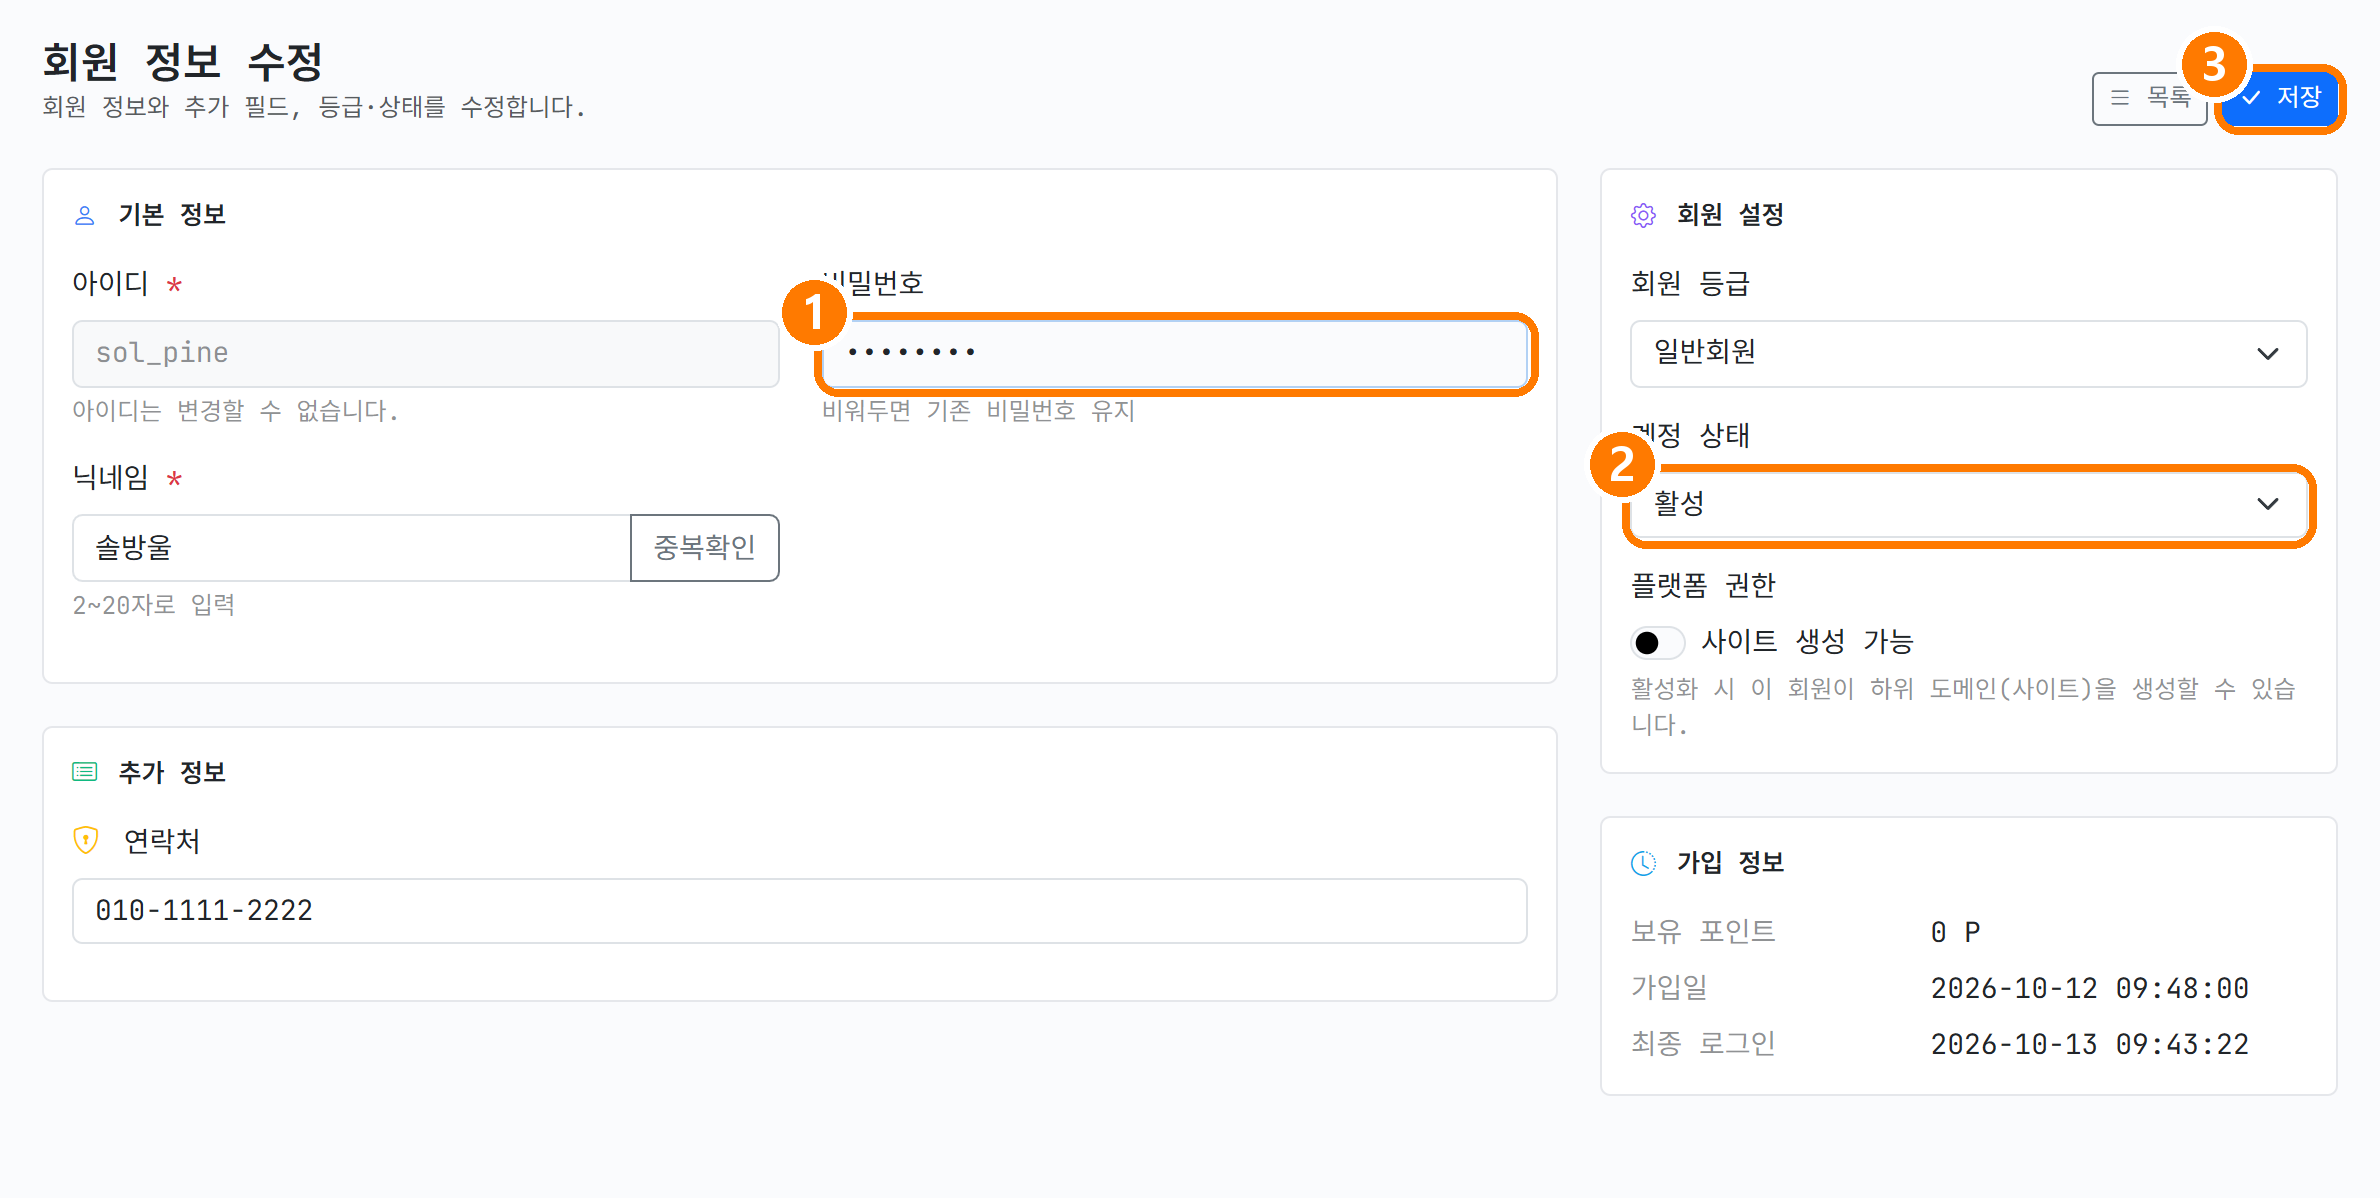Click the disabled 아이디 field sol_pine
This screenshot has width=2380, height=1198.
(426, 353)
